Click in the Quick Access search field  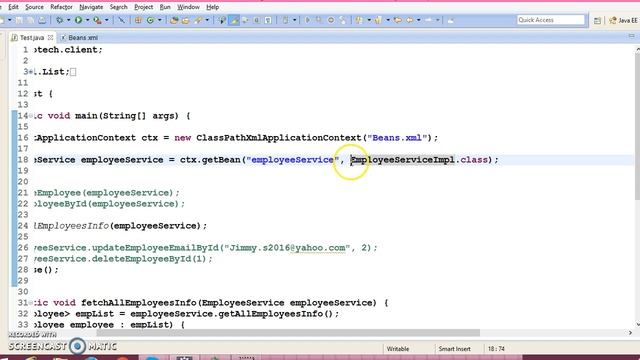click(x=551, y=20)
